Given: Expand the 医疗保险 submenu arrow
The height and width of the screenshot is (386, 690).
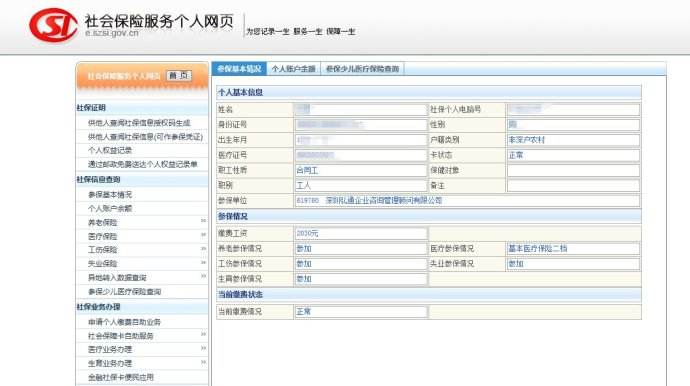Looking at the screenshot, I should coord(203,235).
